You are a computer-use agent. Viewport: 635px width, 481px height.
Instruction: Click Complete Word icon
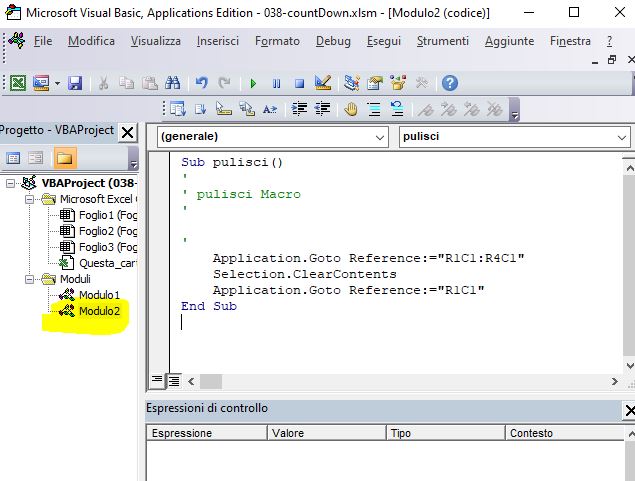(270, 109)
